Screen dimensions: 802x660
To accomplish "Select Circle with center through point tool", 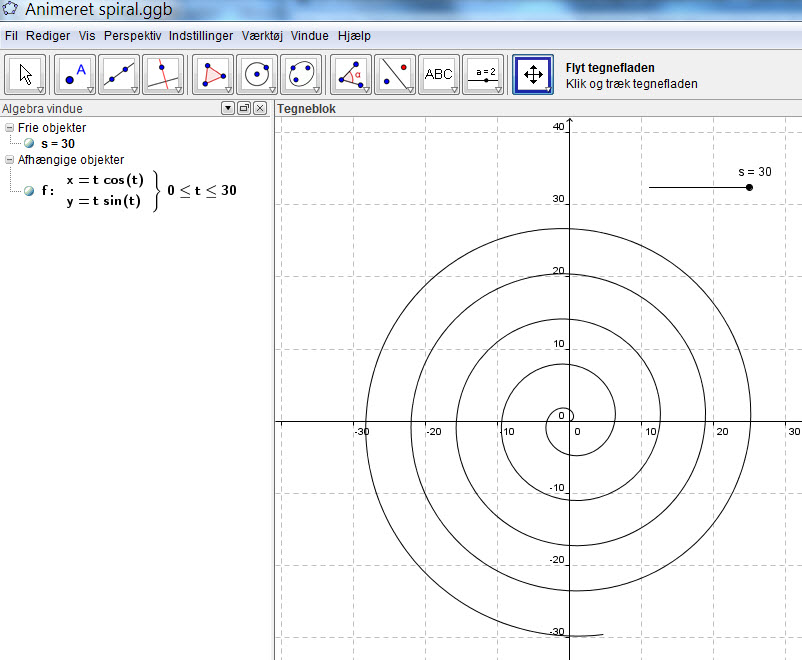I will coord(257,74).
